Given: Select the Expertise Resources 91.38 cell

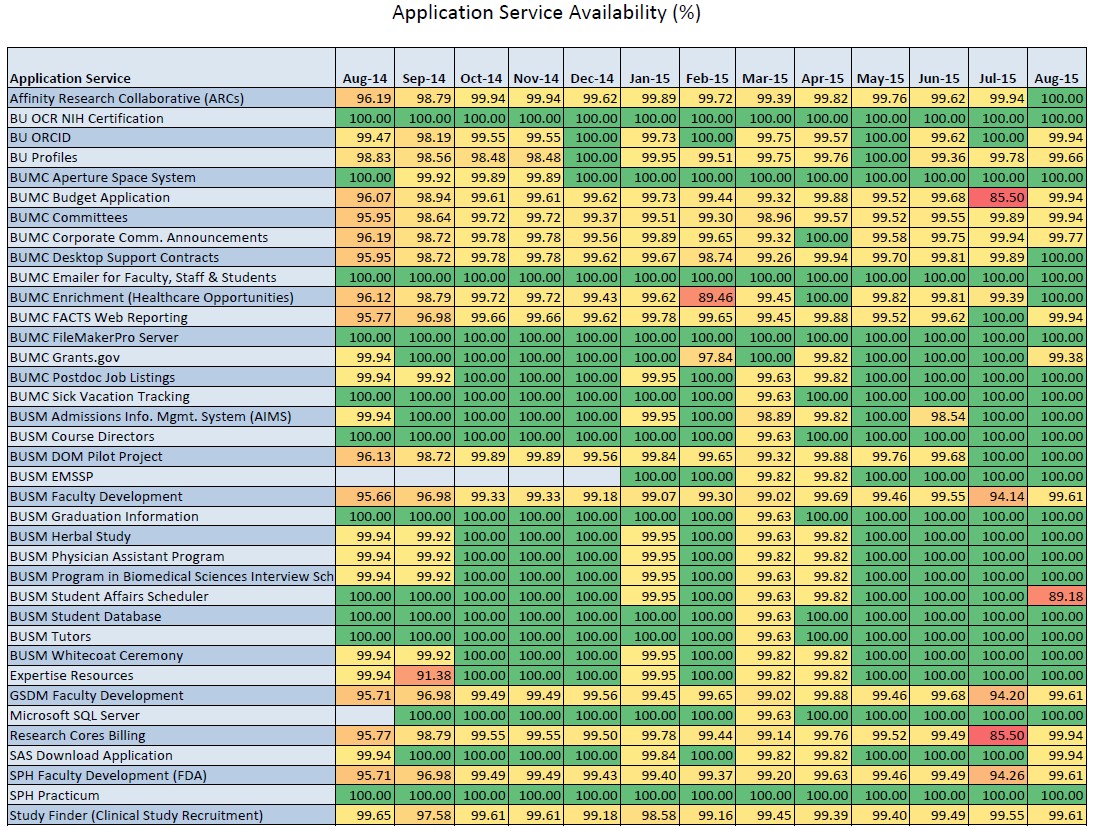Looking at the screenshot, I should (424, 676).
